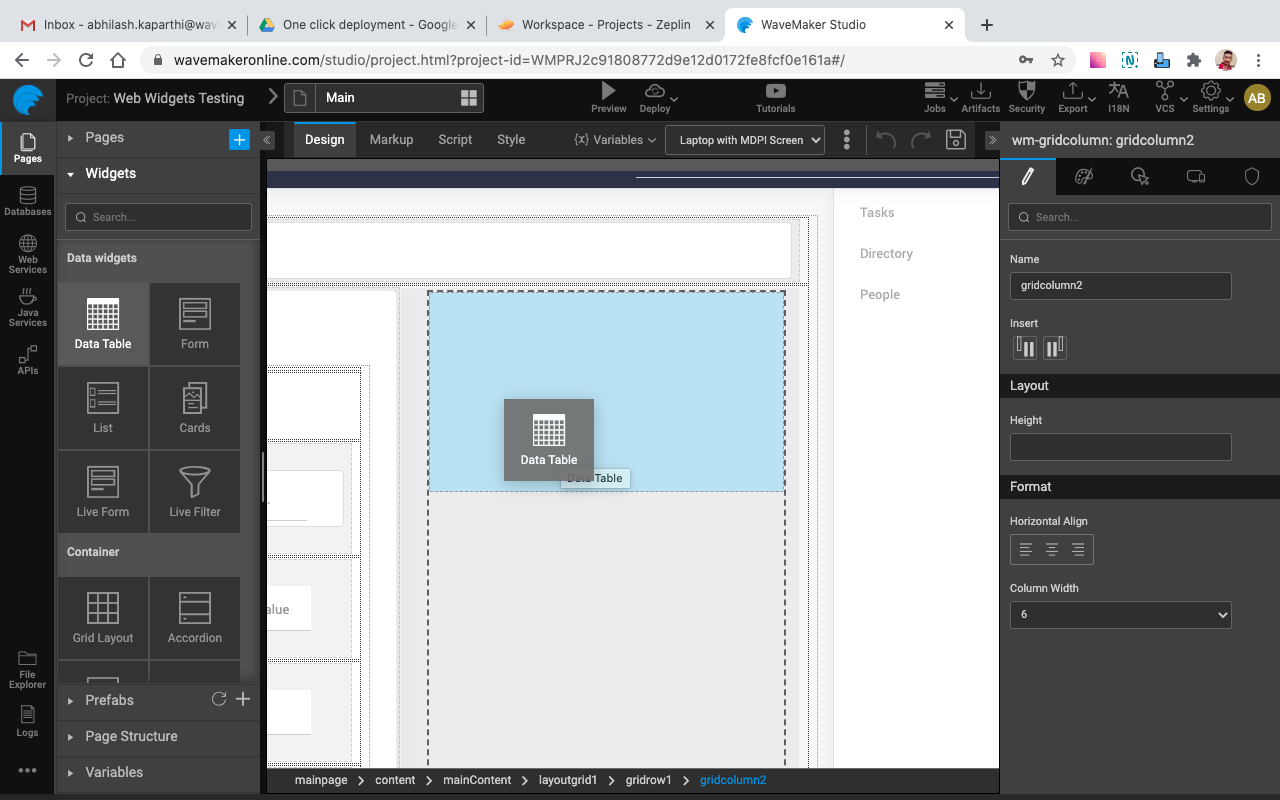Switch to the Markup tab
The height and width of the screenshot is (800, 1280).
click(x=391, y=140)
